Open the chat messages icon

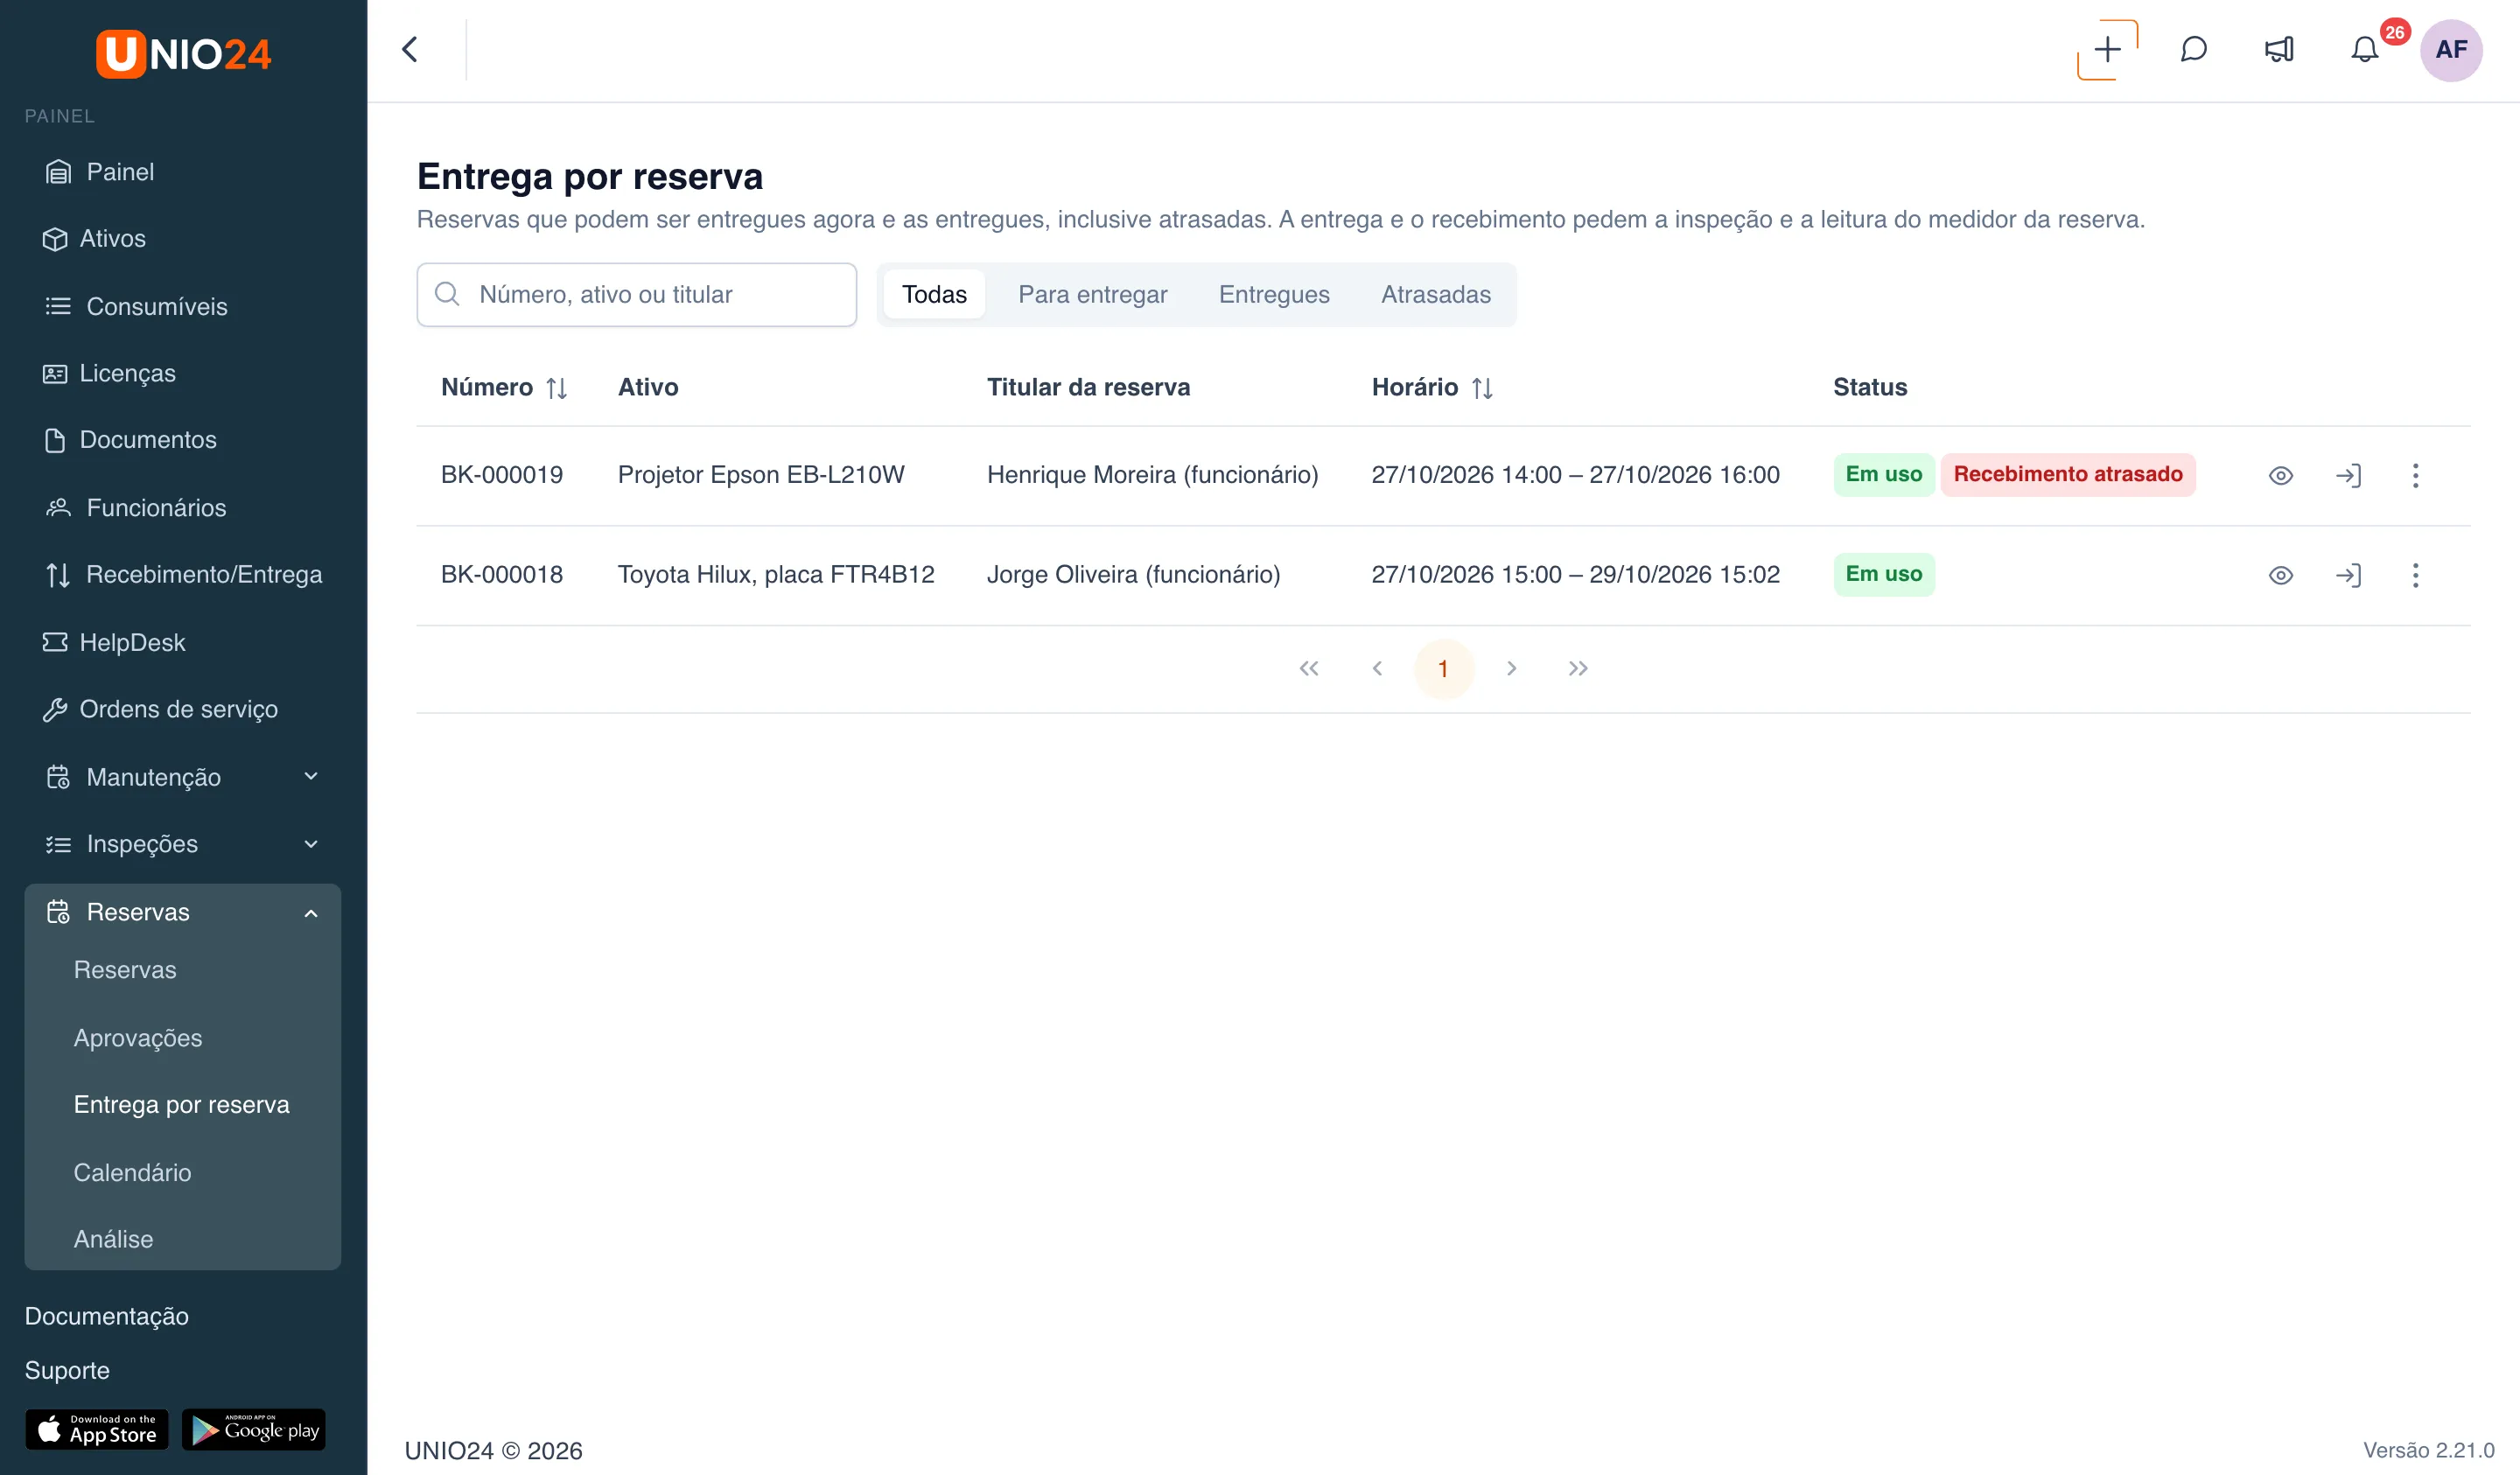(x=2193, y=49)
